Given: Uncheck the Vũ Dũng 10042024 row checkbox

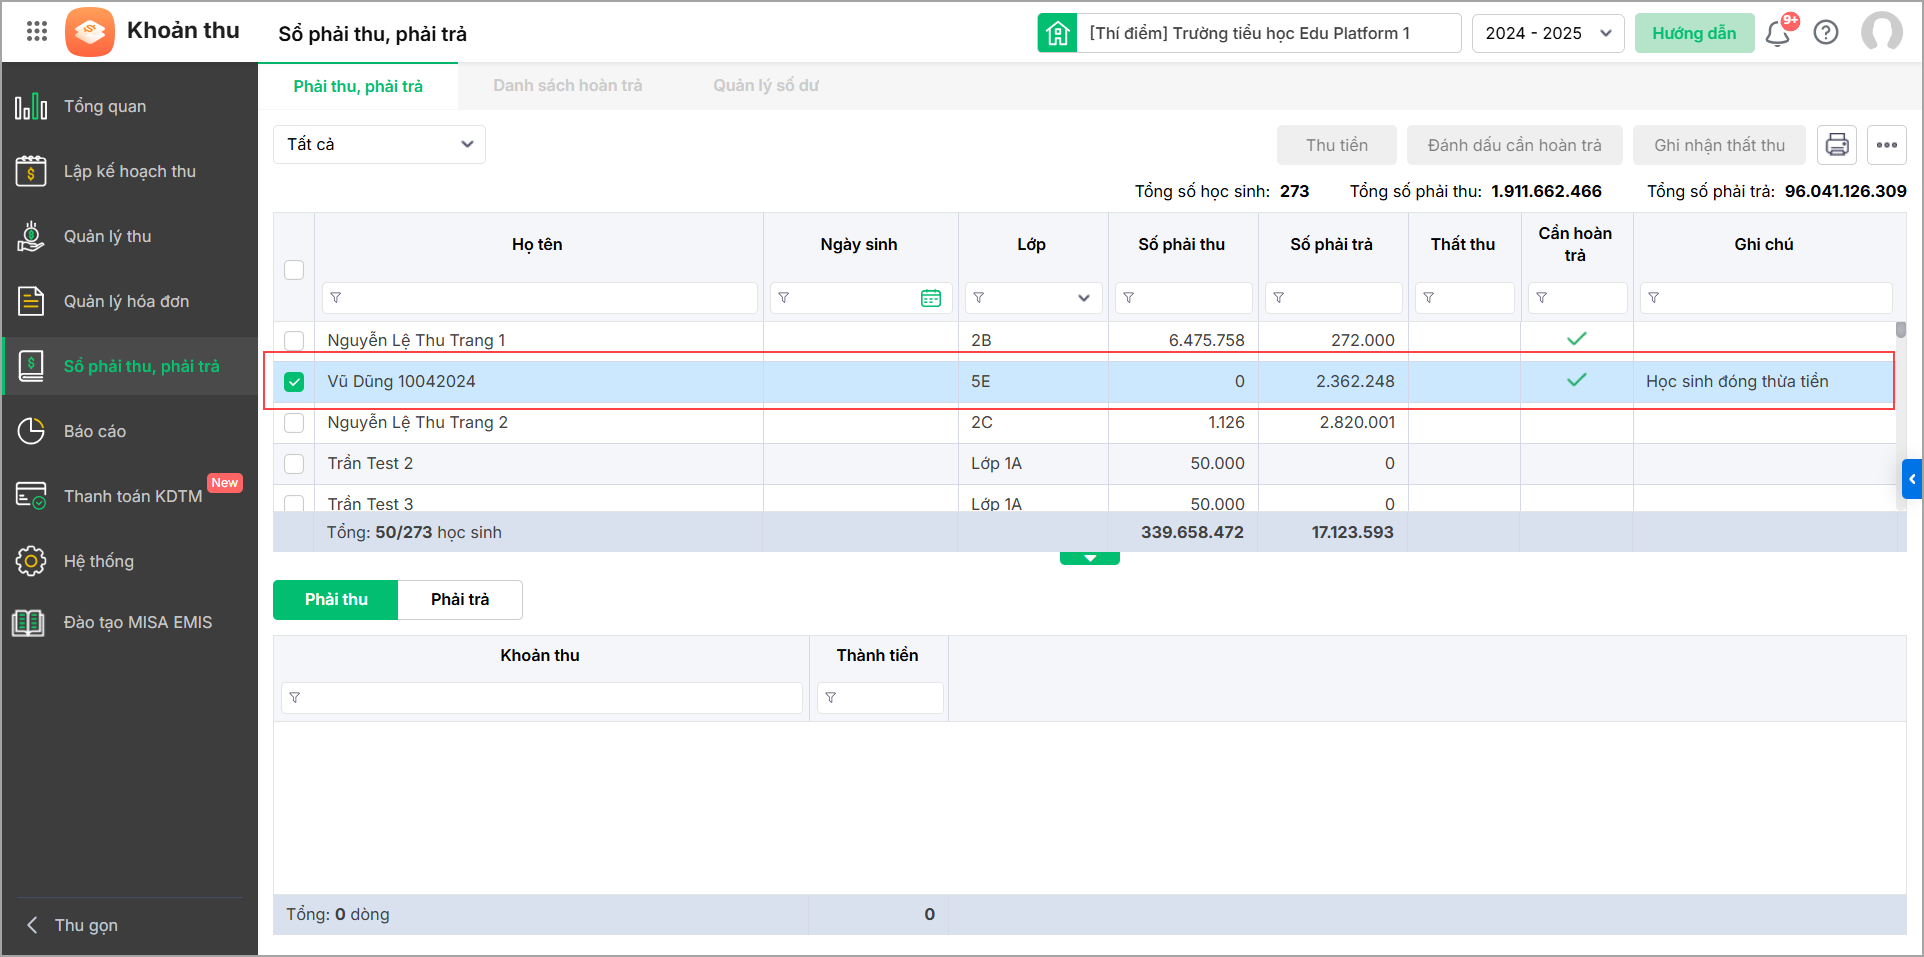Looking at the screenshot, I should 294,382.
